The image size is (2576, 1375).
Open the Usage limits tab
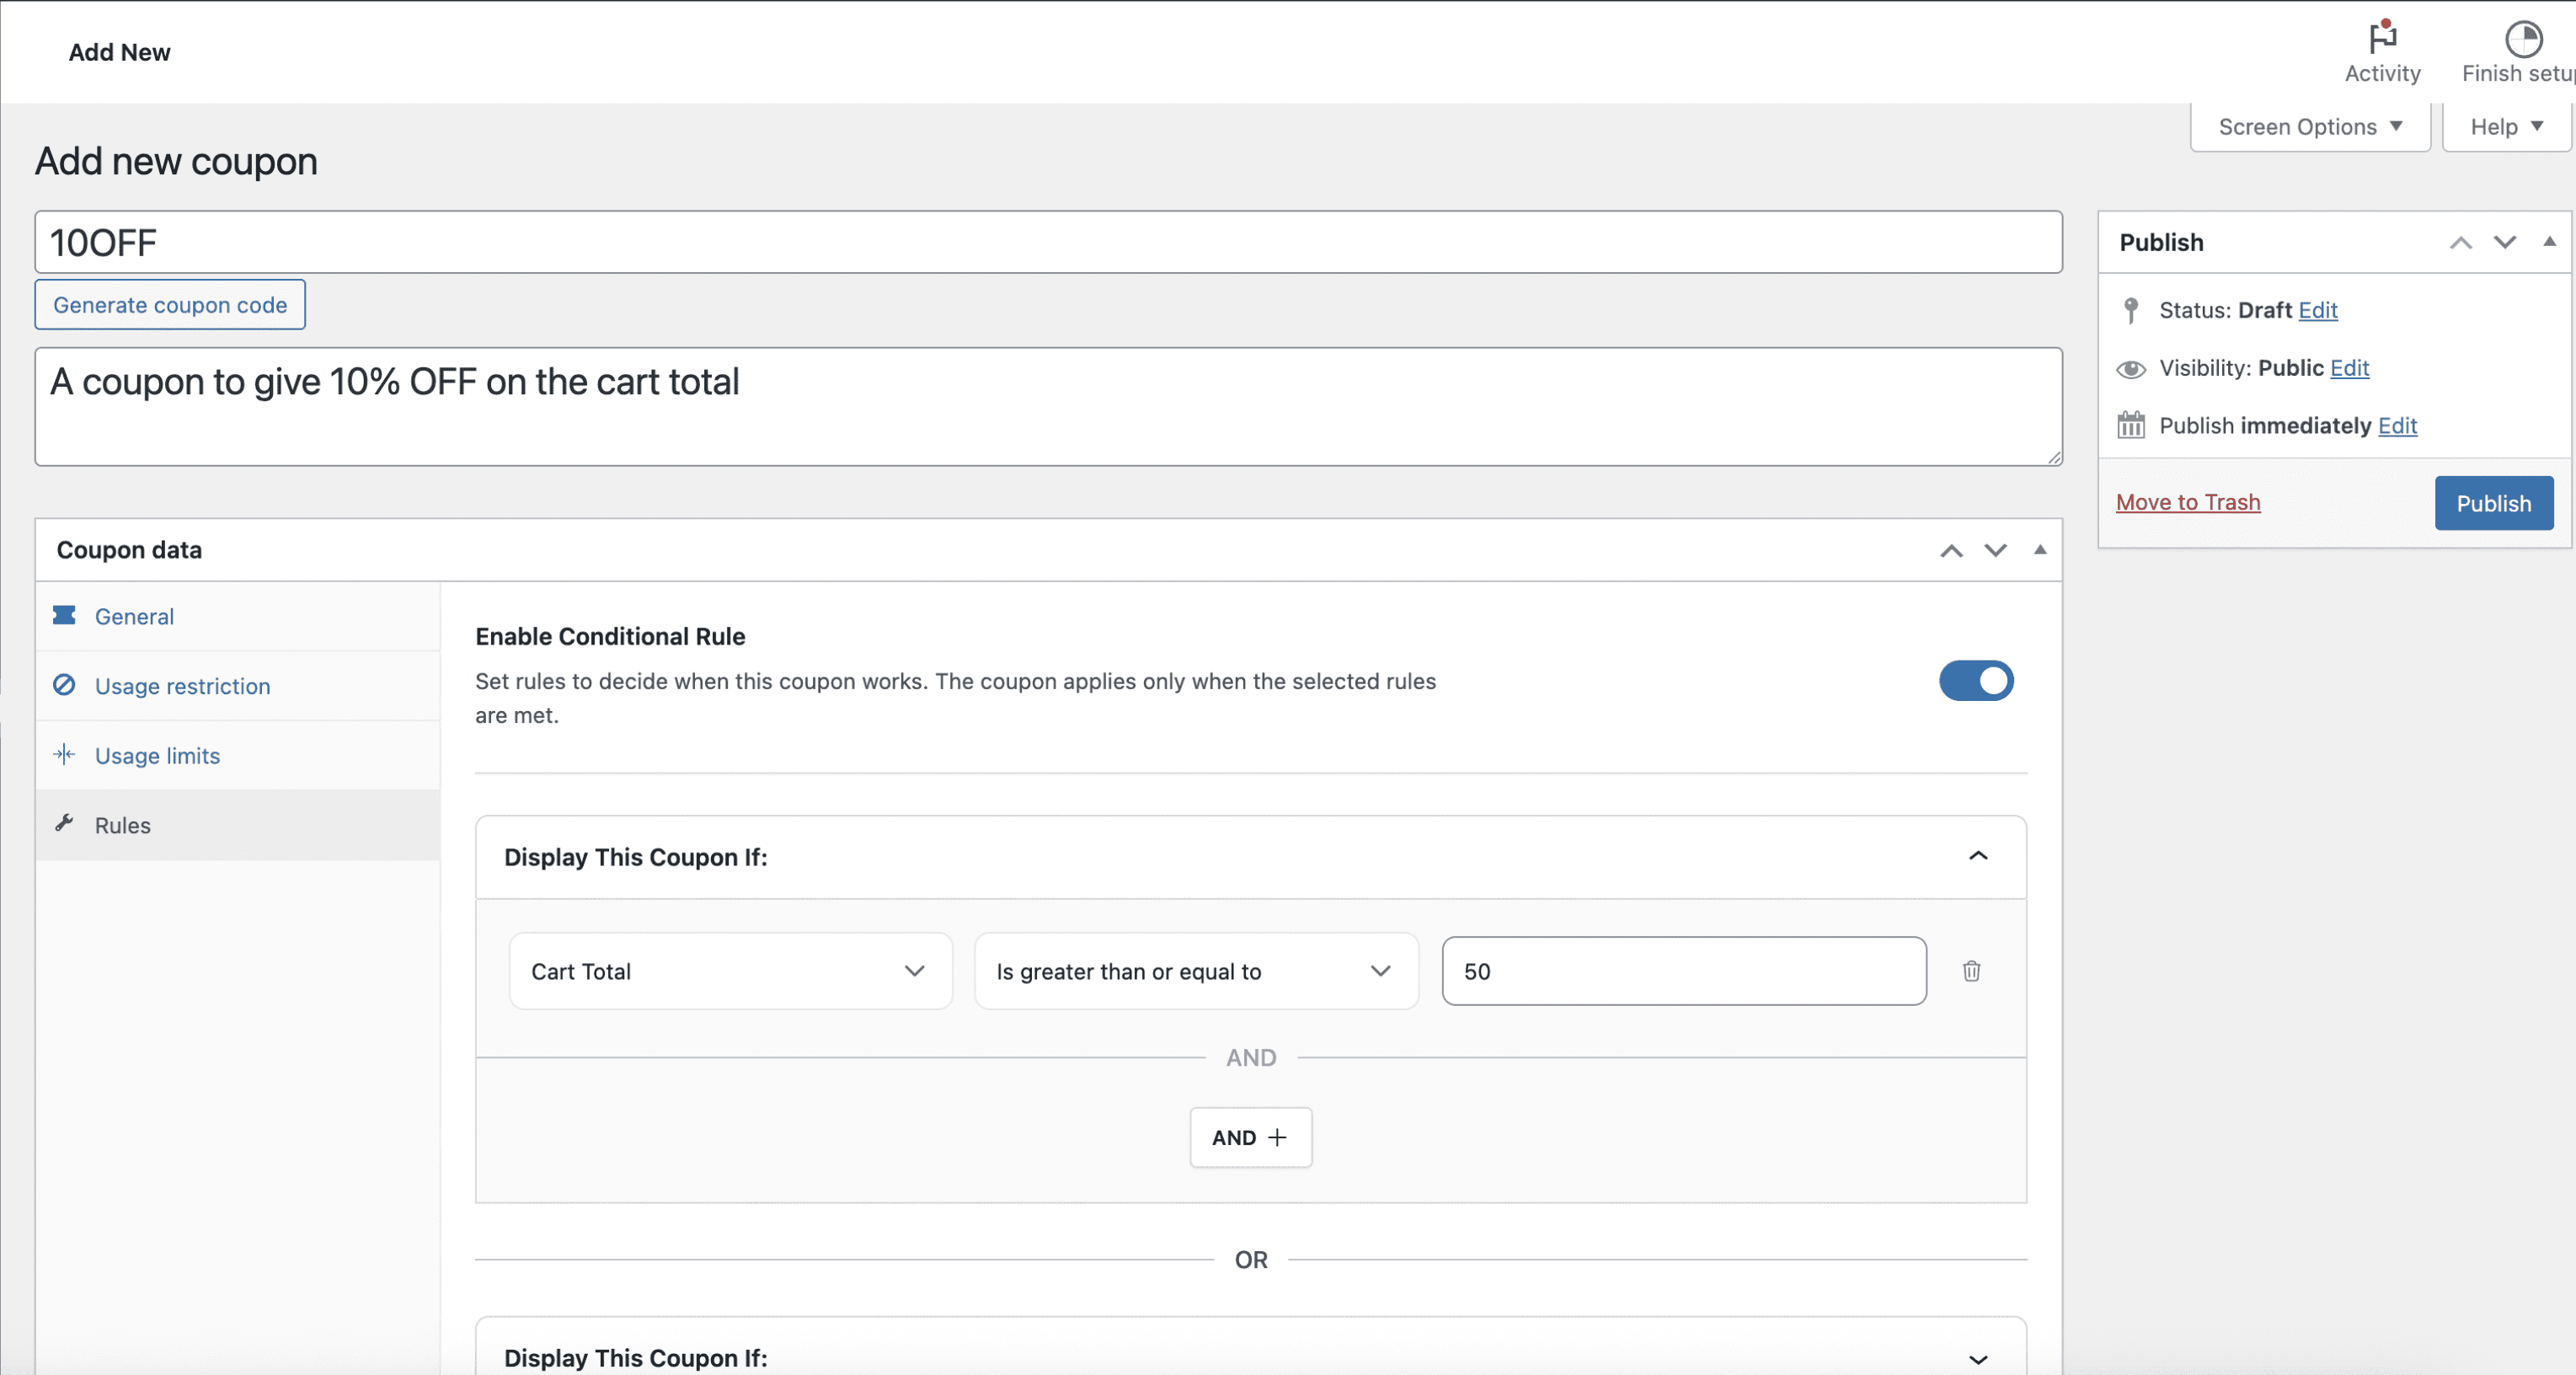(x=157, y=756)
